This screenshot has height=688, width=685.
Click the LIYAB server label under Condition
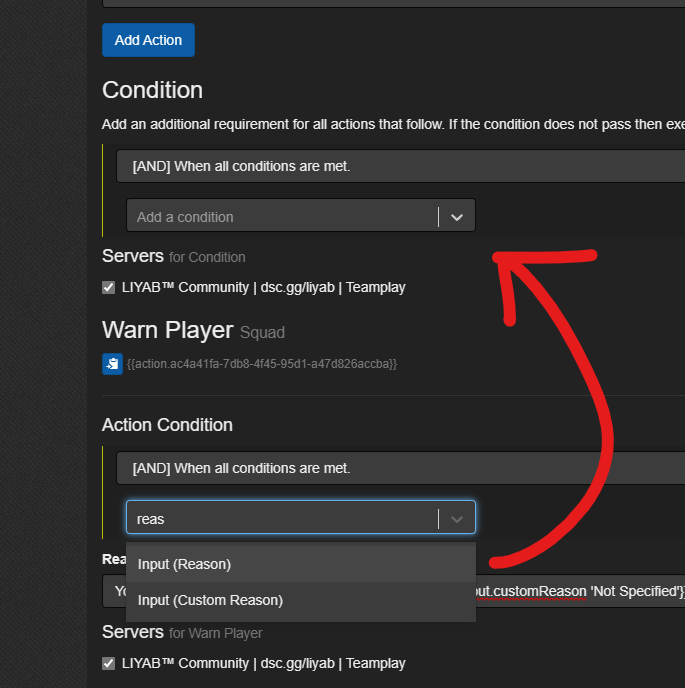[263, 288]
